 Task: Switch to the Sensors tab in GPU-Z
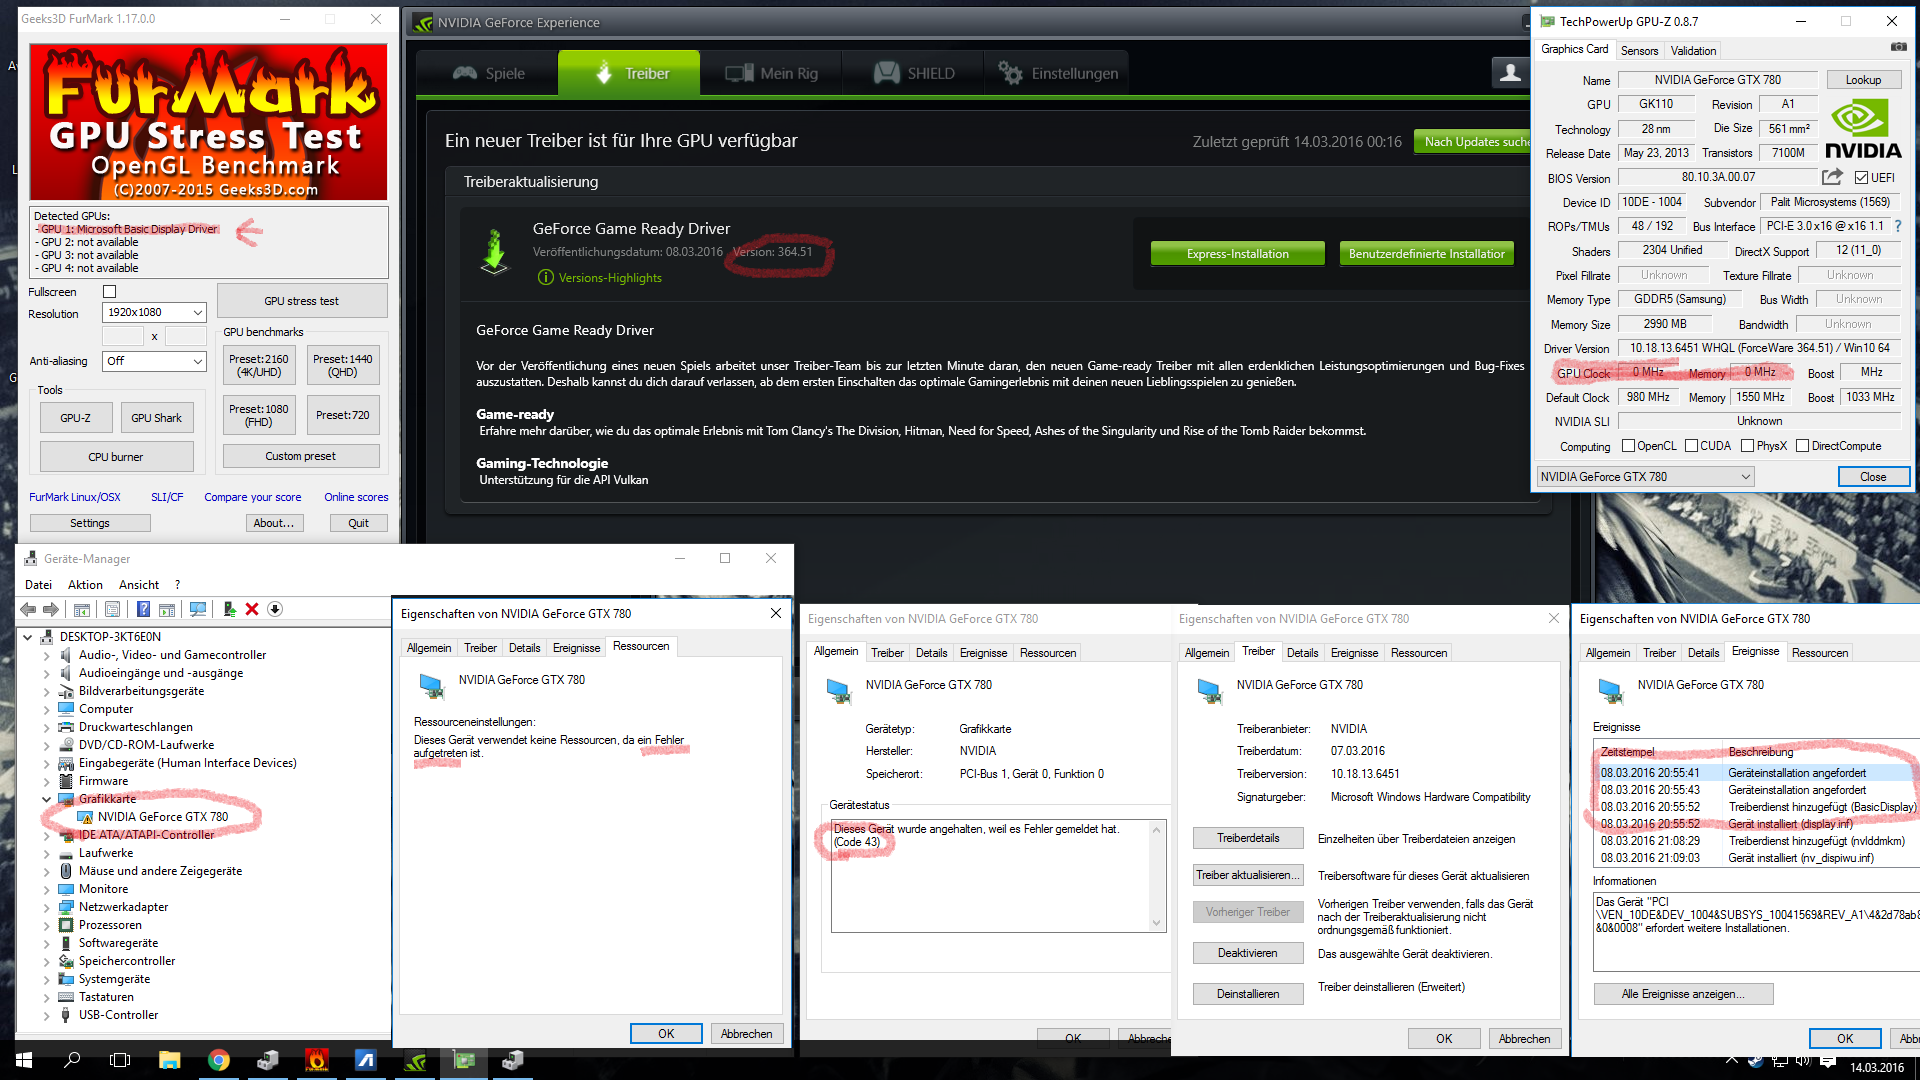coord(1639,50)
